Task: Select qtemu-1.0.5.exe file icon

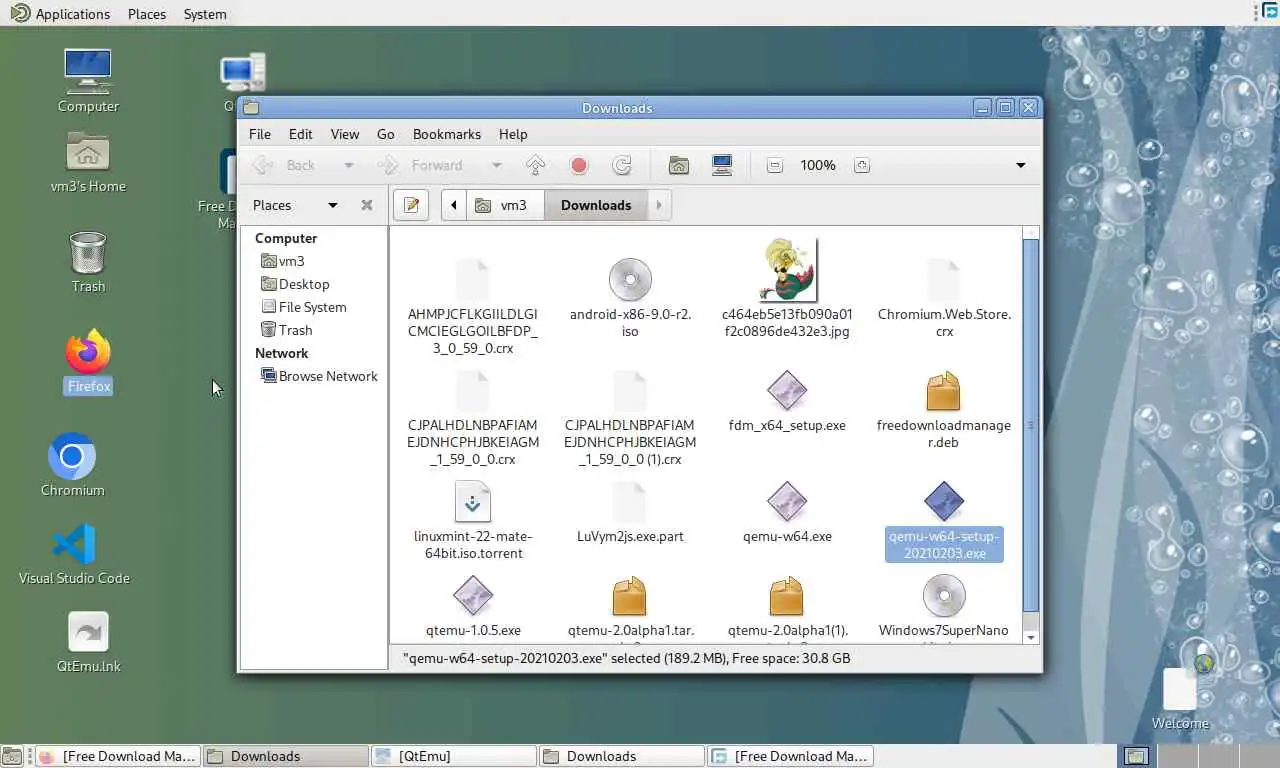Action: (472, 596)
